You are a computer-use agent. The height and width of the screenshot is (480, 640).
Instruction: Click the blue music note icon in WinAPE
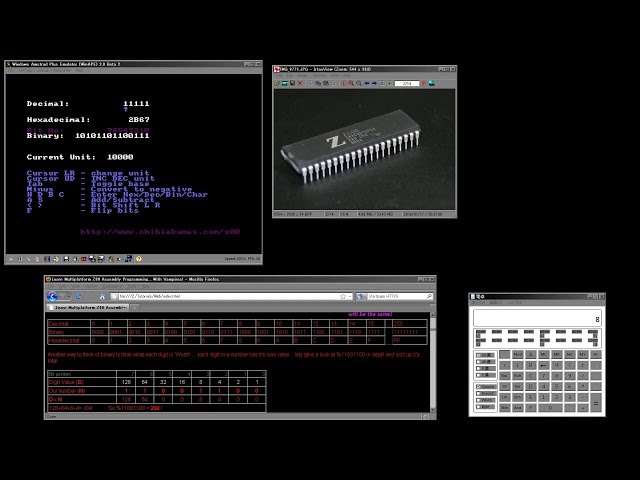129,259
